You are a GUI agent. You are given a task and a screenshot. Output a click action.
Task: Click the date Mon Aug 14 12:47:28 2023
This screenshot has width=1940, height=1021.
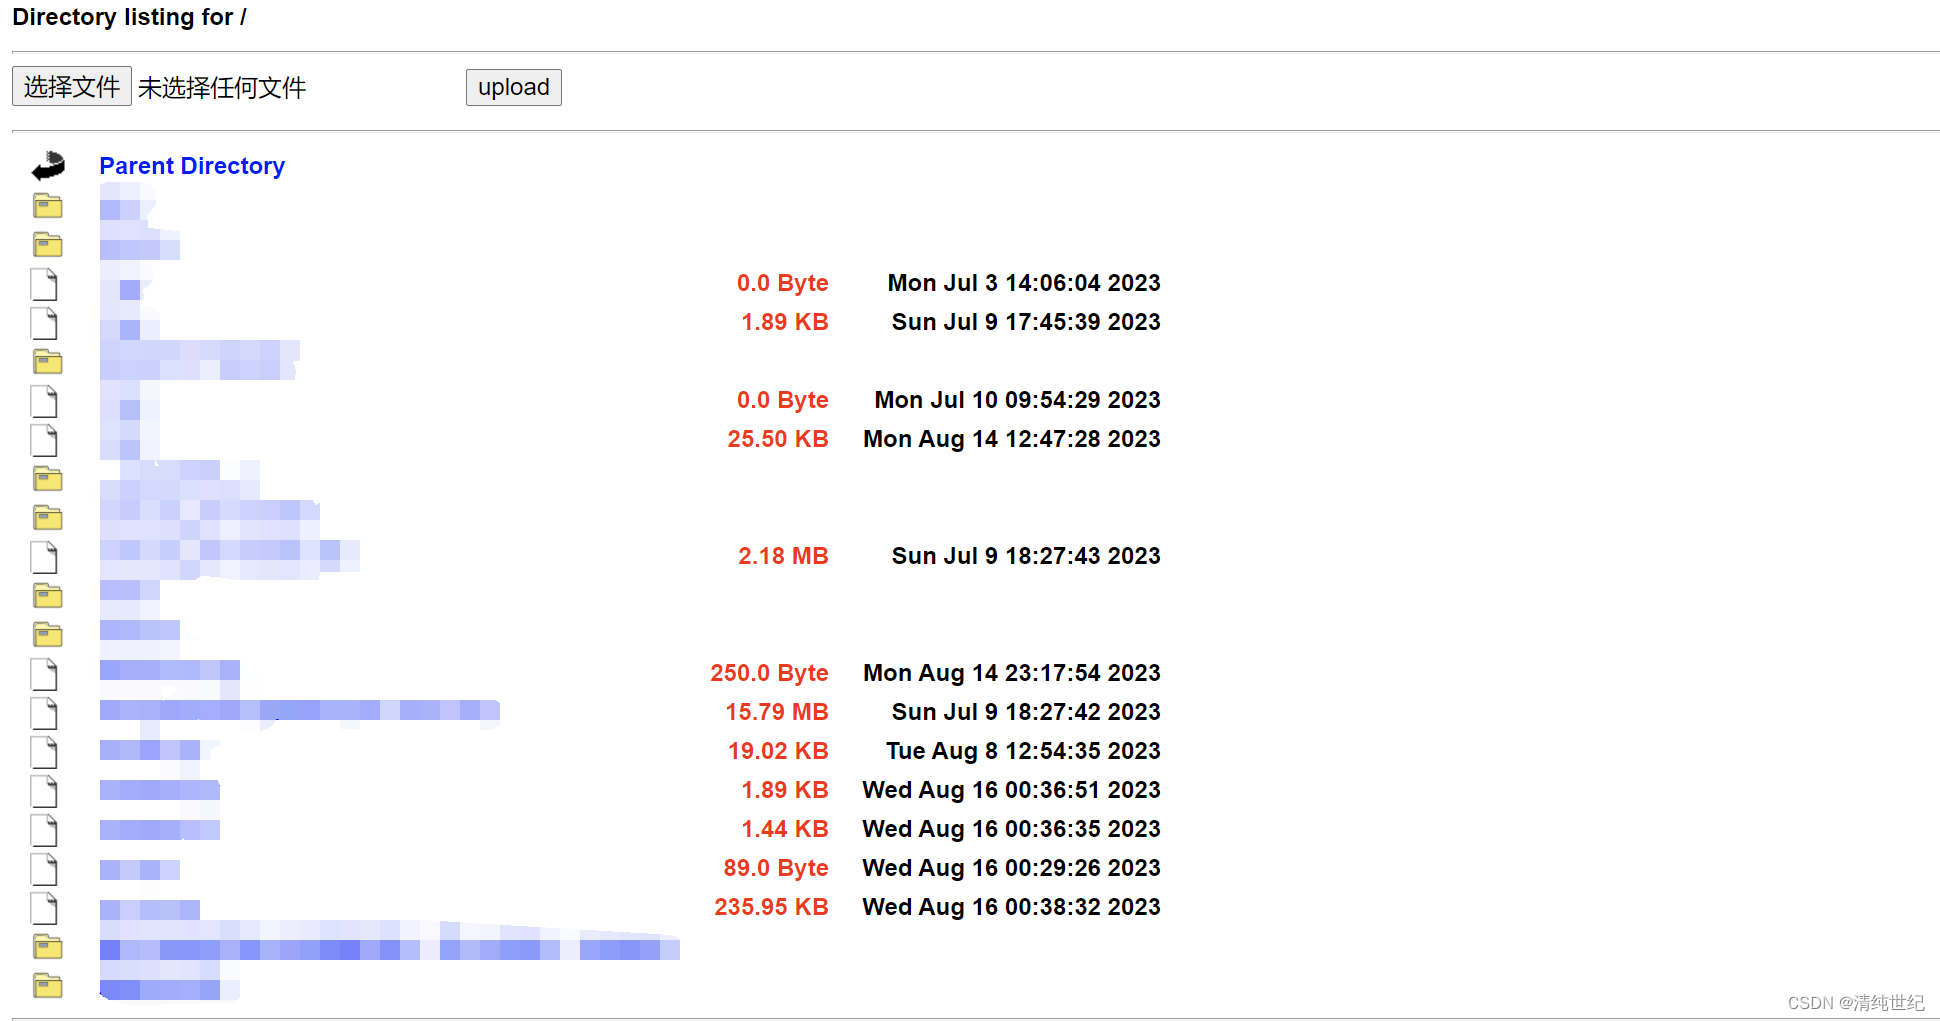pyautogui.click(x=1012, y=439)
